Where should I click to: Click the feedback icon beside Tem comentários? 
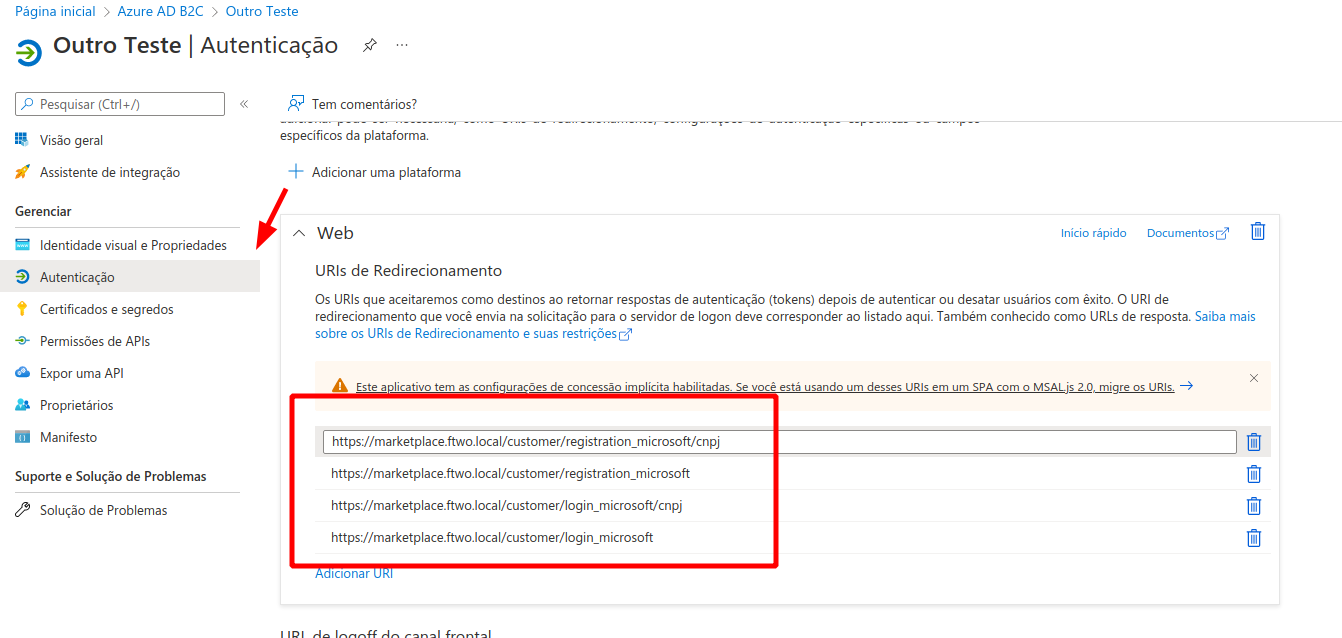pos(296,103)
